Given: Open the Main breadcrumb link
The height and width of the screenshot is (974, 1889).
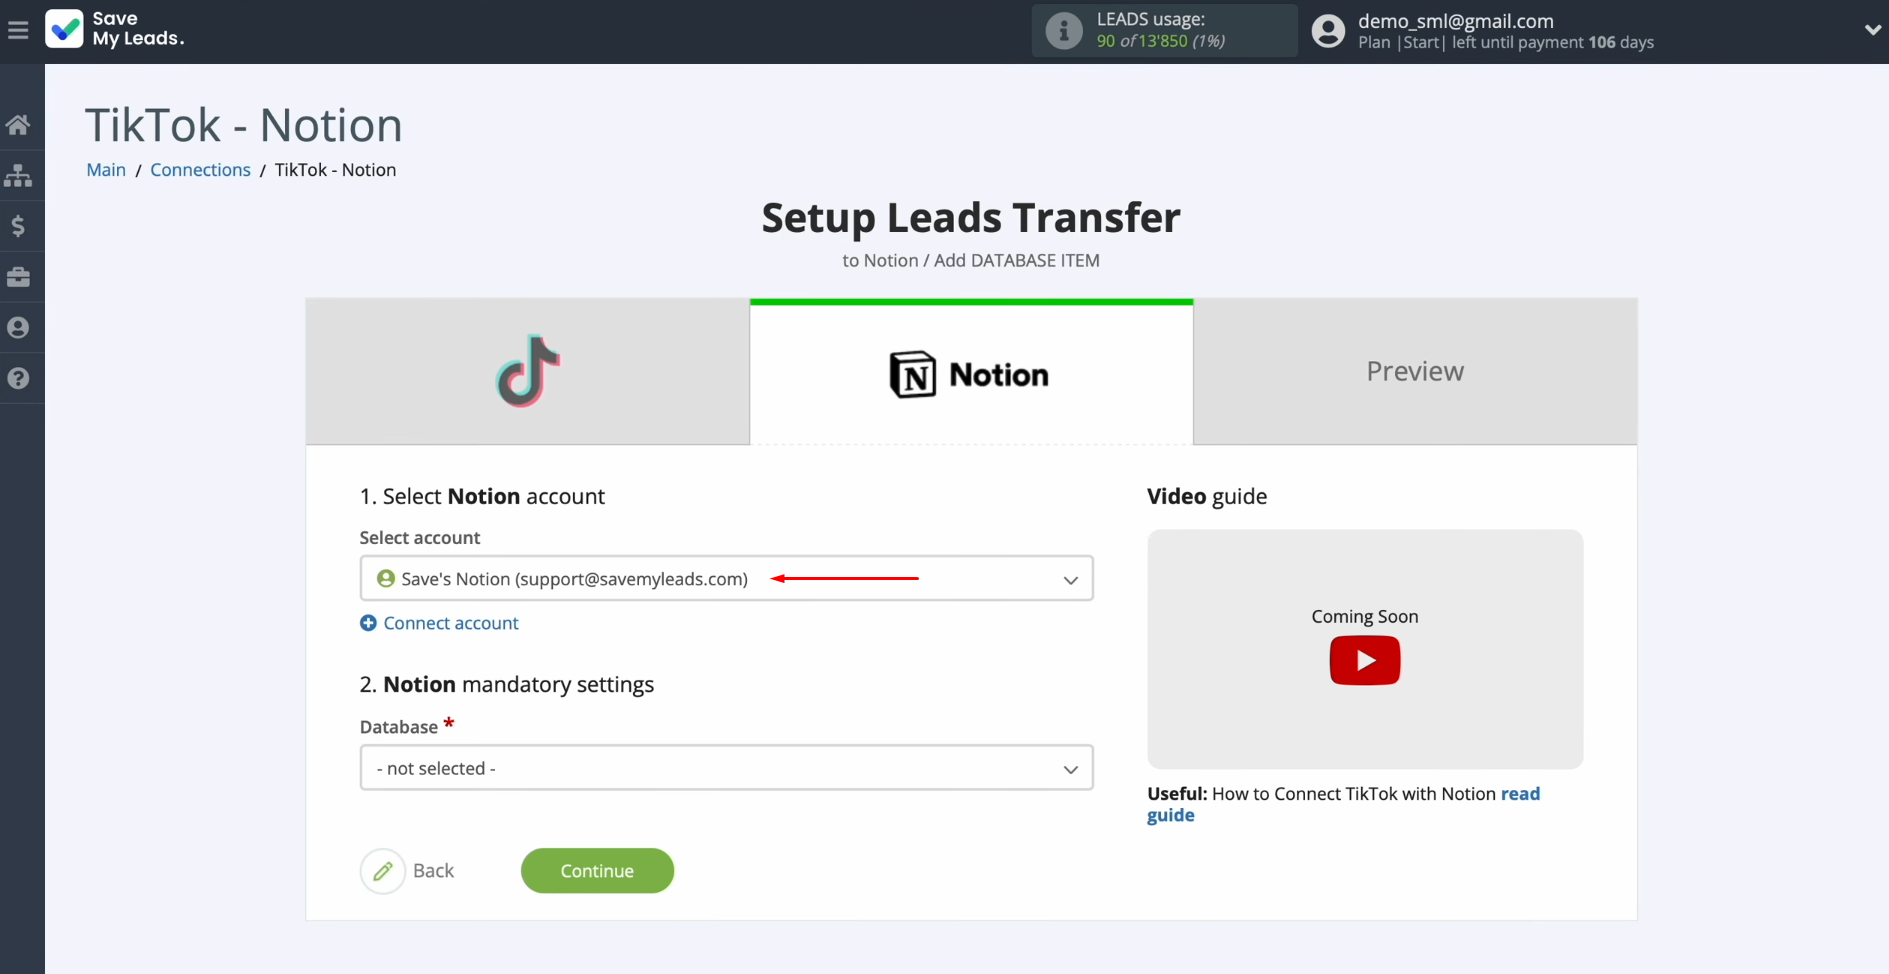Looking at the screenshot, I should click(106, 170).
